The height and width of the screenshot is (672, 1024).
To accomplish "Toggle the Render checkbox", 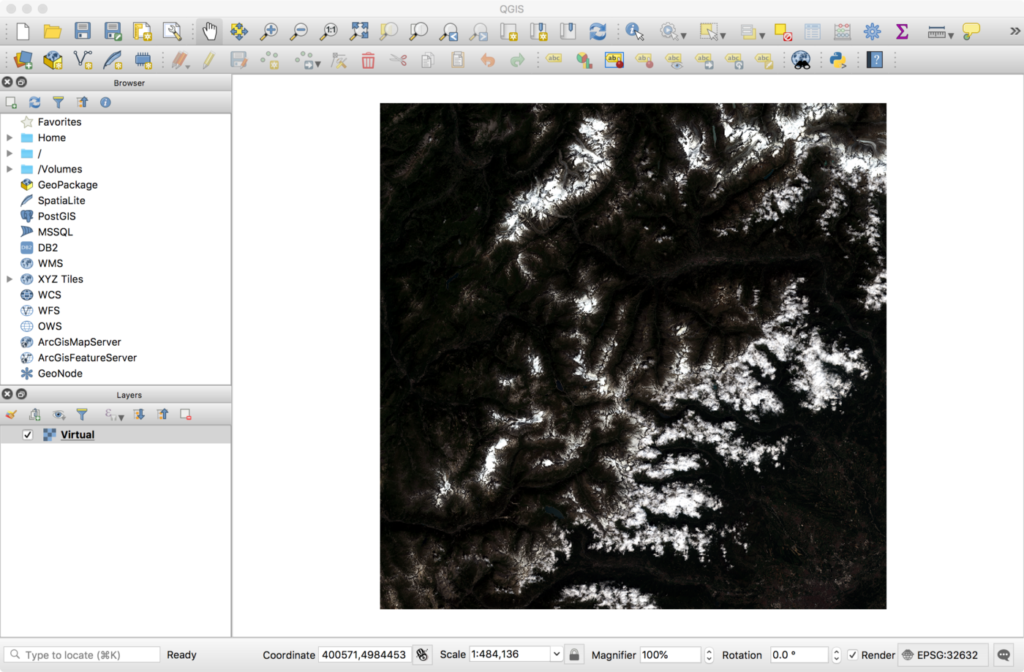I will [x=852, y=655].
